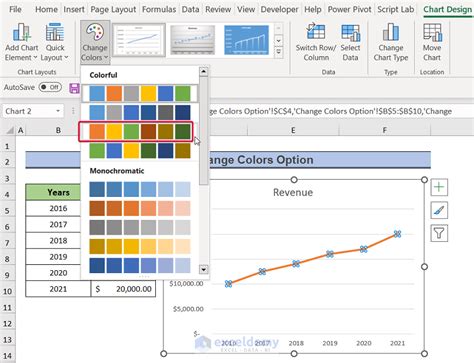Open the Quick Layout gallery
The image size is (474, 363).
click(x=55, y=42)
